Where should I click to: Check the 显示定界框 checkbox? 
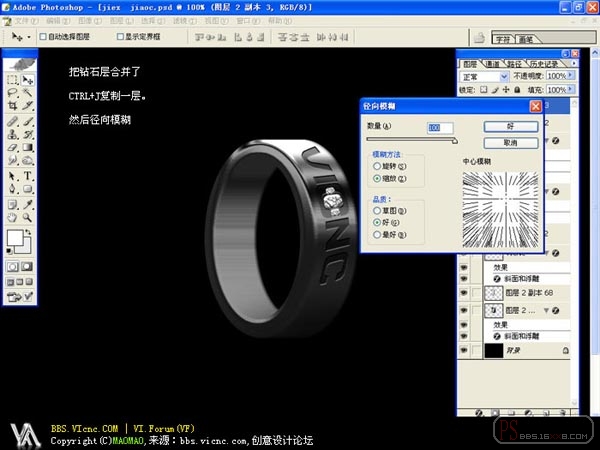(120, 37)
